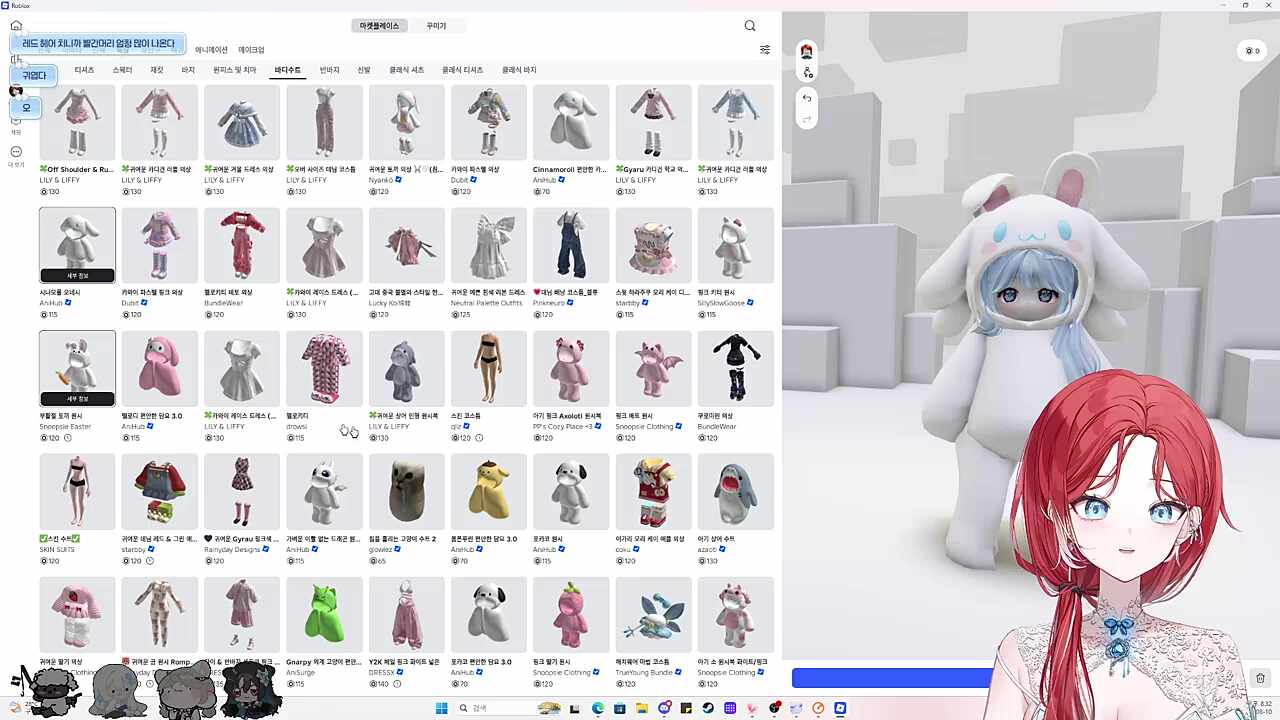This screenshot has width=1280, height=720.
Task: Select the 반바지 subcategory
Action: coord(329,70)
